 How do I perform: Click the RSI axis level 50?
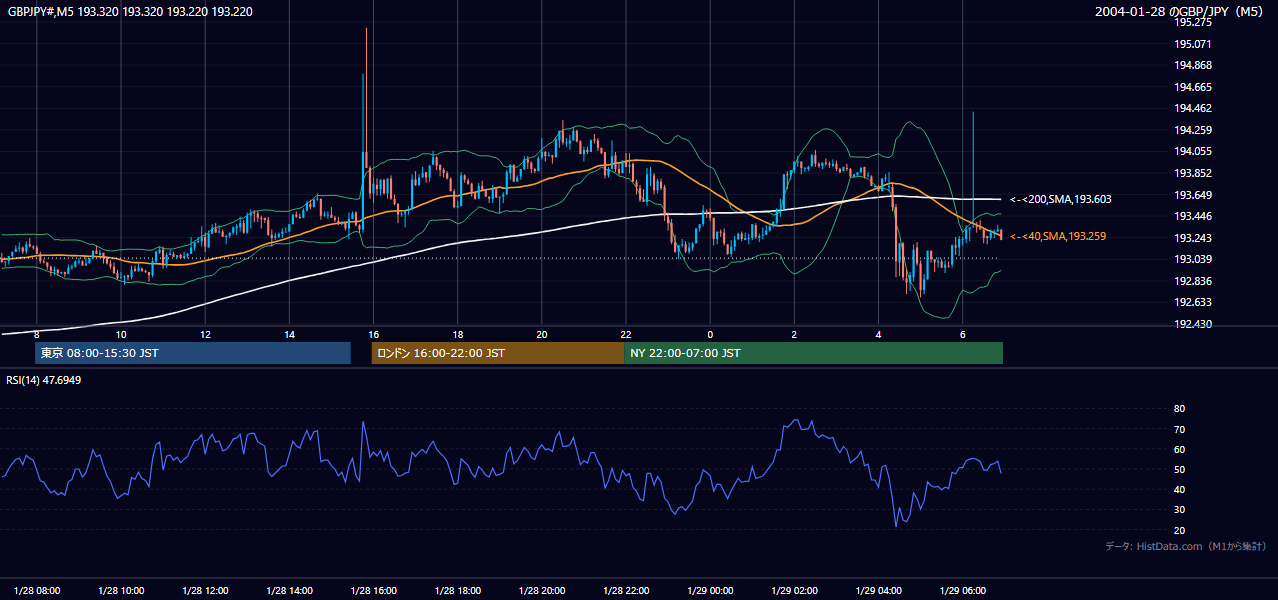1180,469
